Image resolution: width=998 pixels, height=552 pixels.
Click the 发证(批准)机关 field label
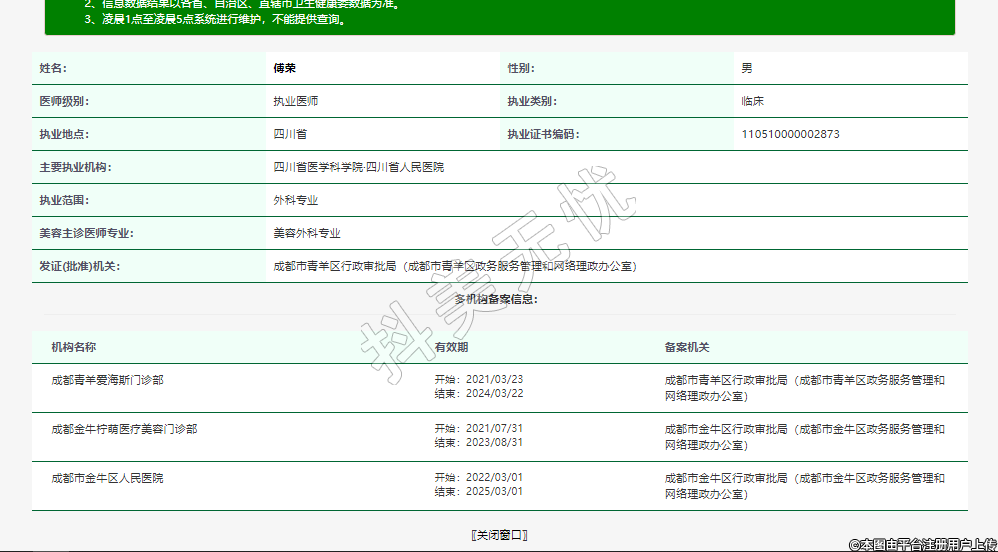(x=79, y=266)
